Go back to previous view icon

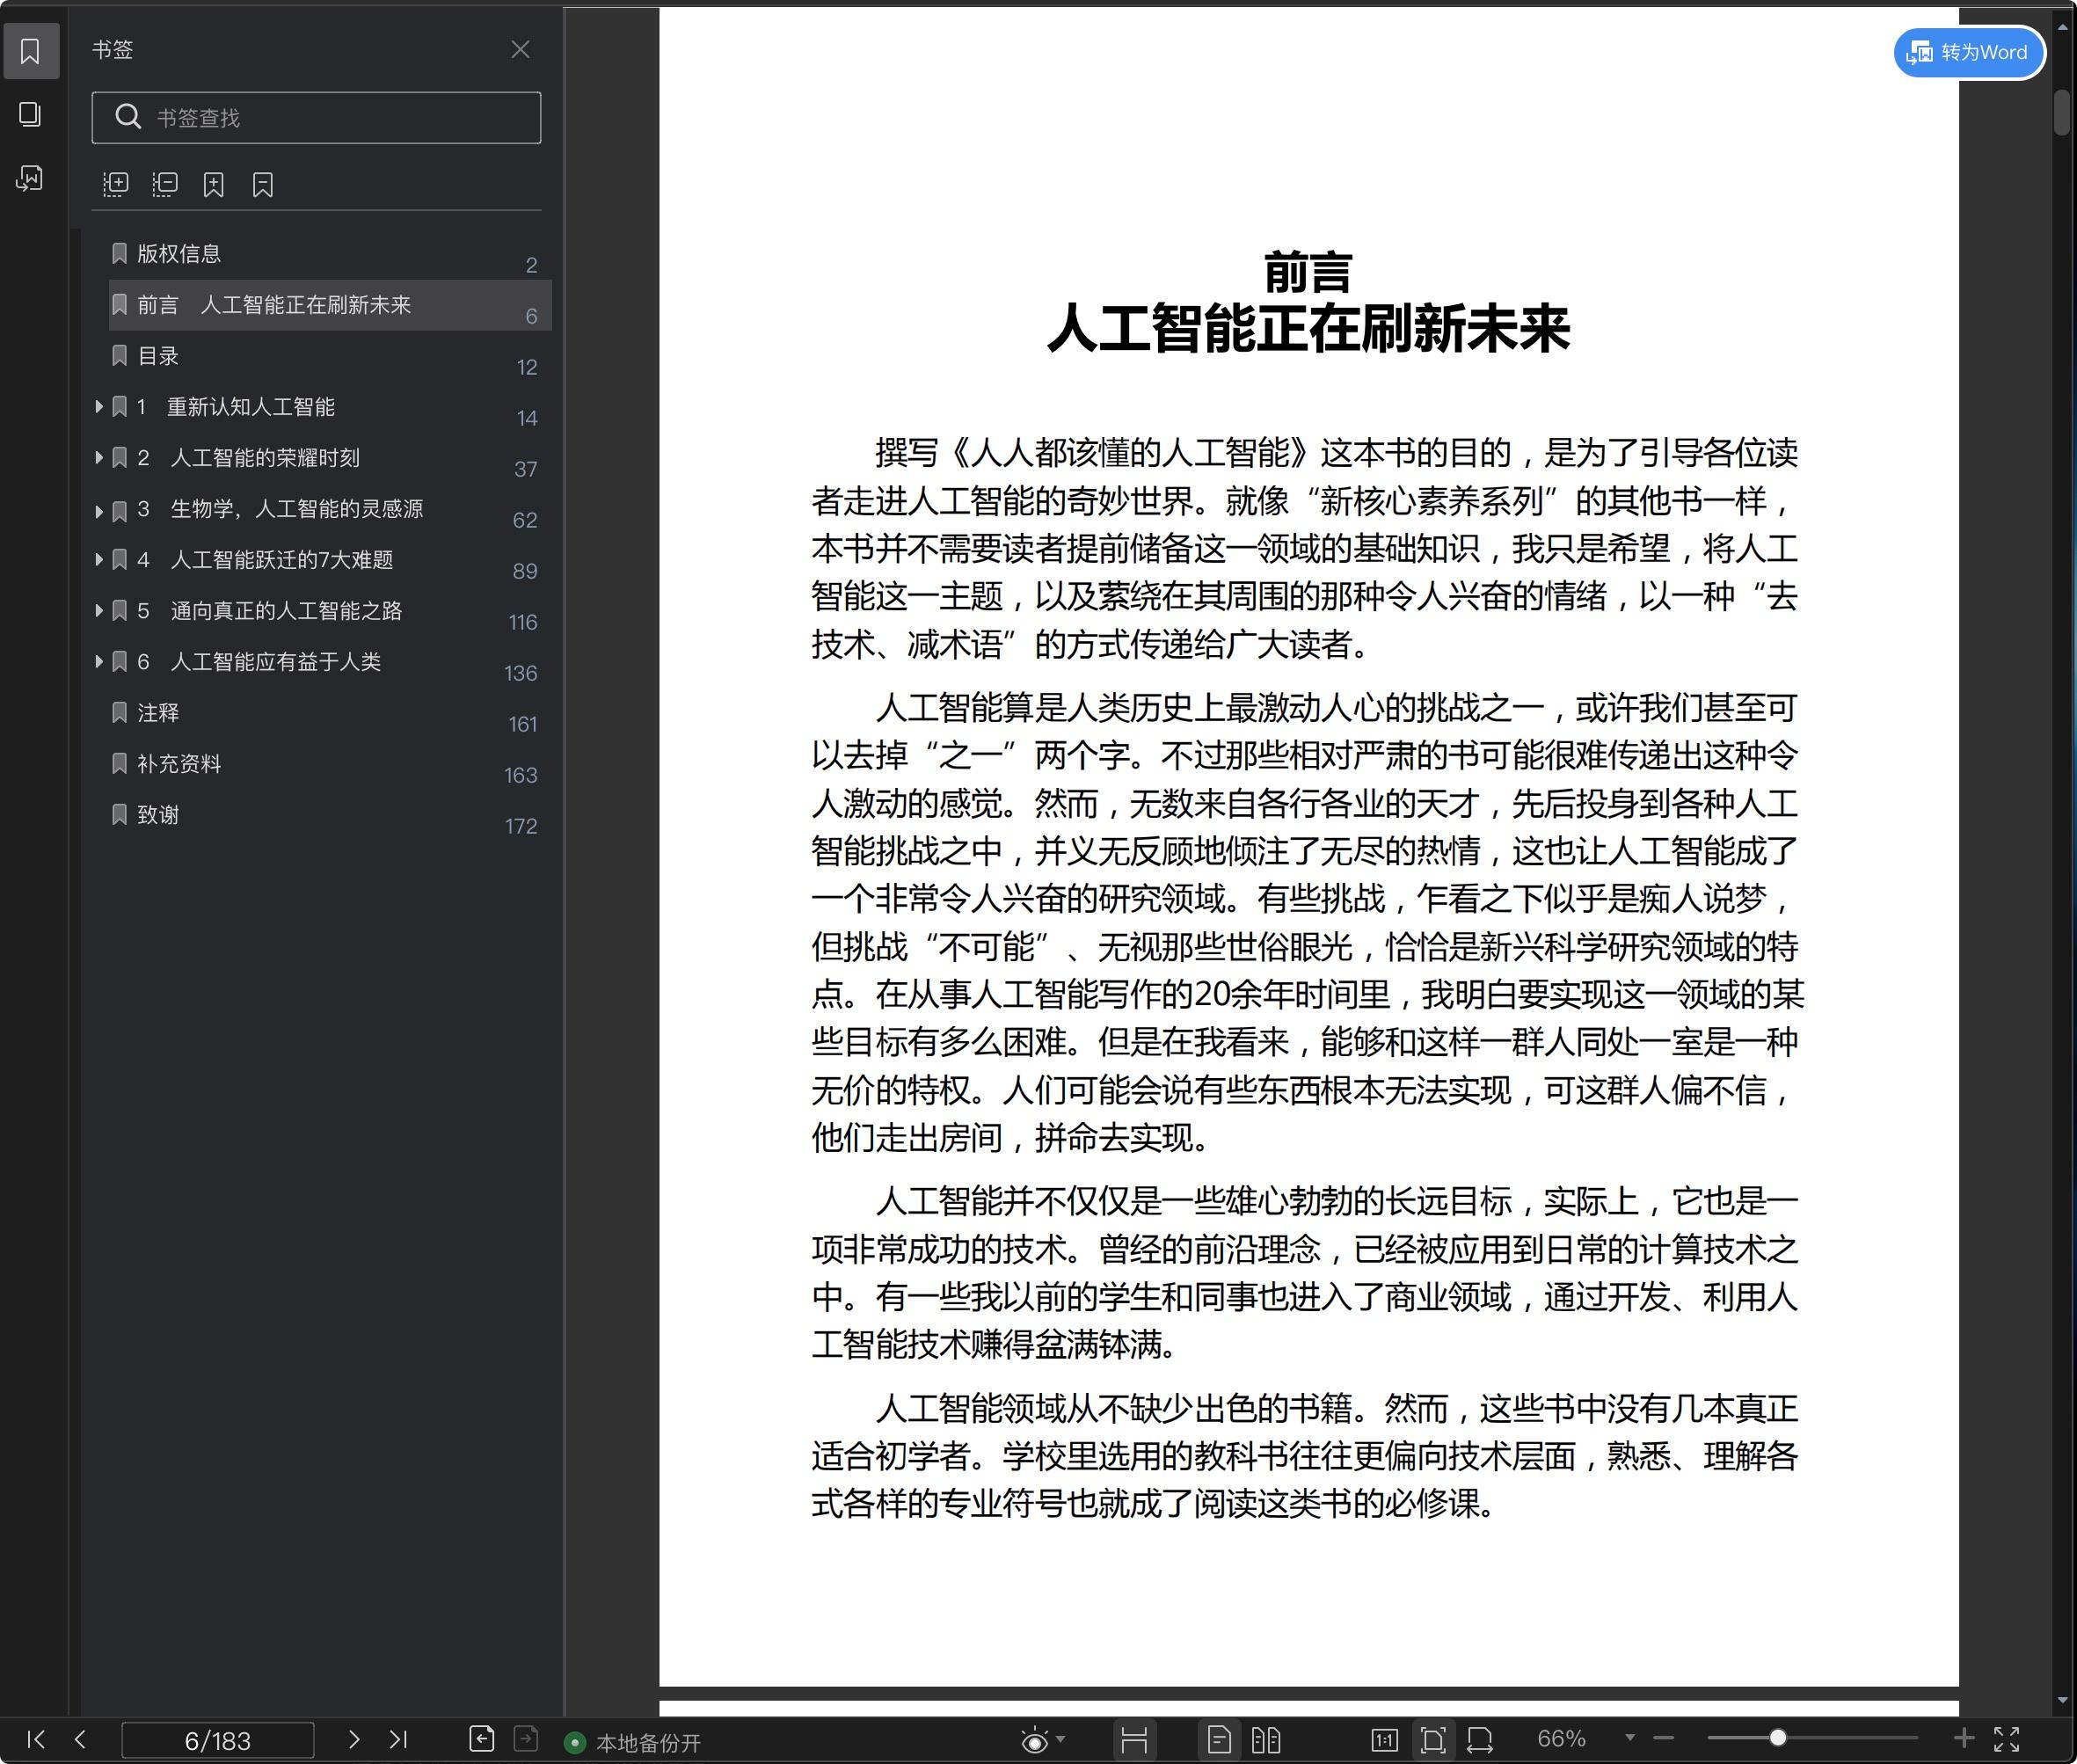coord(482,1739)
